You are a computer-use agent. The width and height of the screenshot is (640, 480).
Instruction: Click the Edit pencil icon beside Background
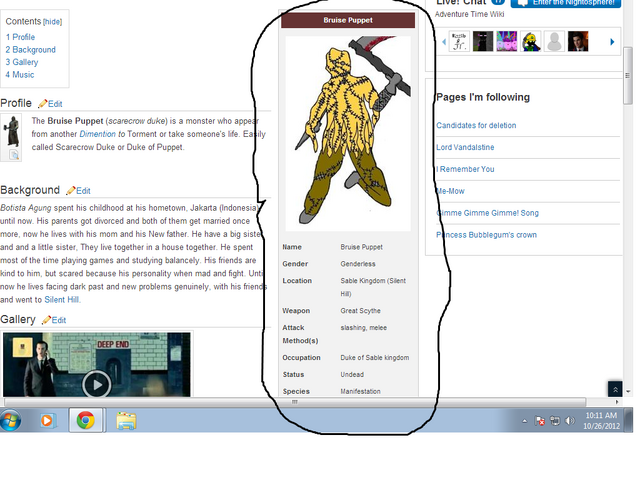pyautogui.click(x=71, y=191)
